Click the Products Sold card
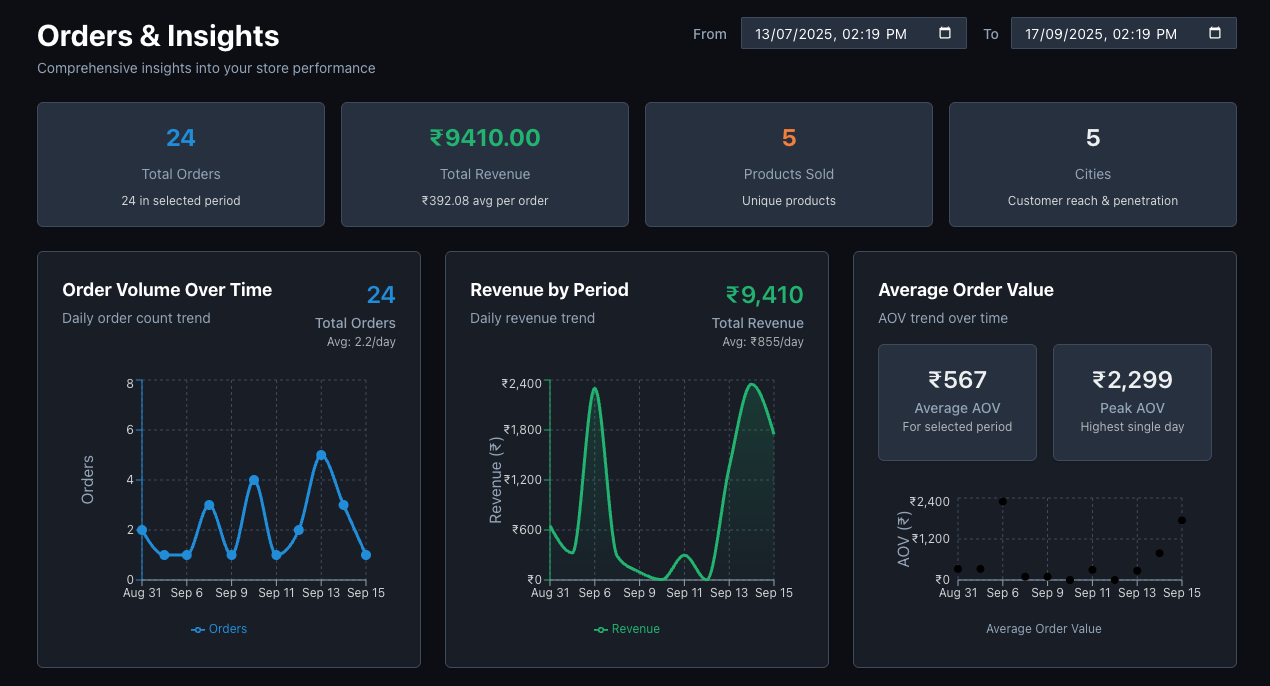The image size is (1270, 686). tap(788, 164)
